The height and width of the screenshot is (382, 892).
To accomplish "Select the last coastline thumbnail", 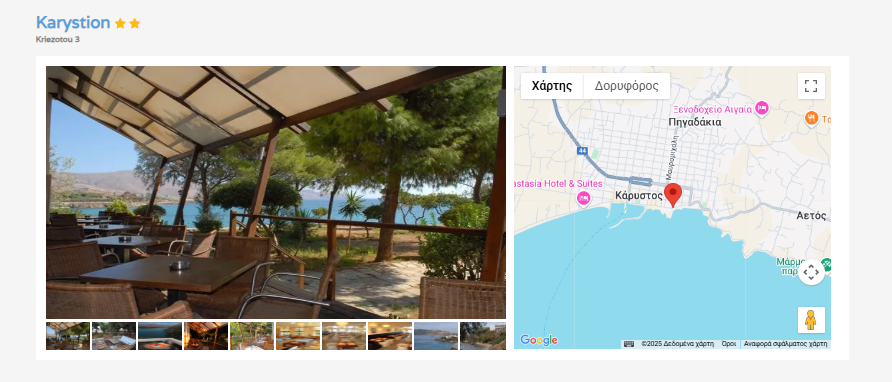I will 482,336.
